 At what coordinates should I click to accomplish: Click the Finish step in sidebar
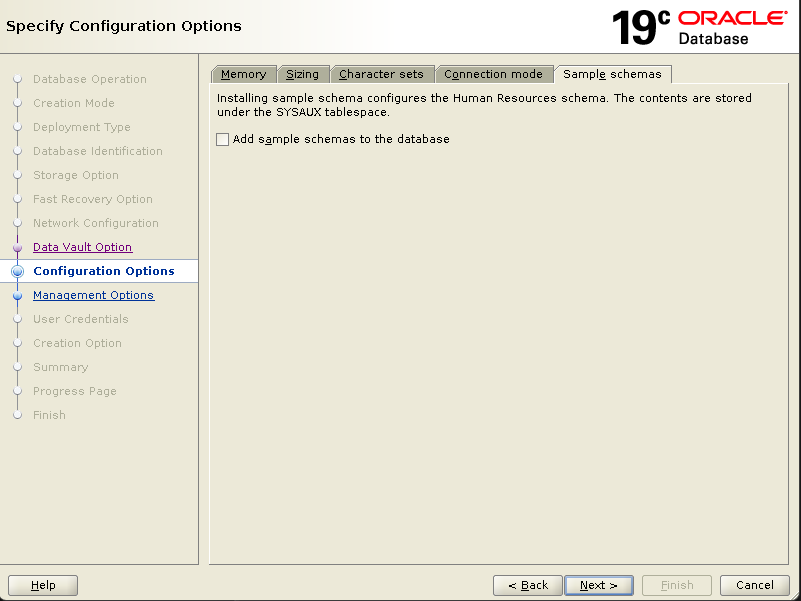(50, 415)
